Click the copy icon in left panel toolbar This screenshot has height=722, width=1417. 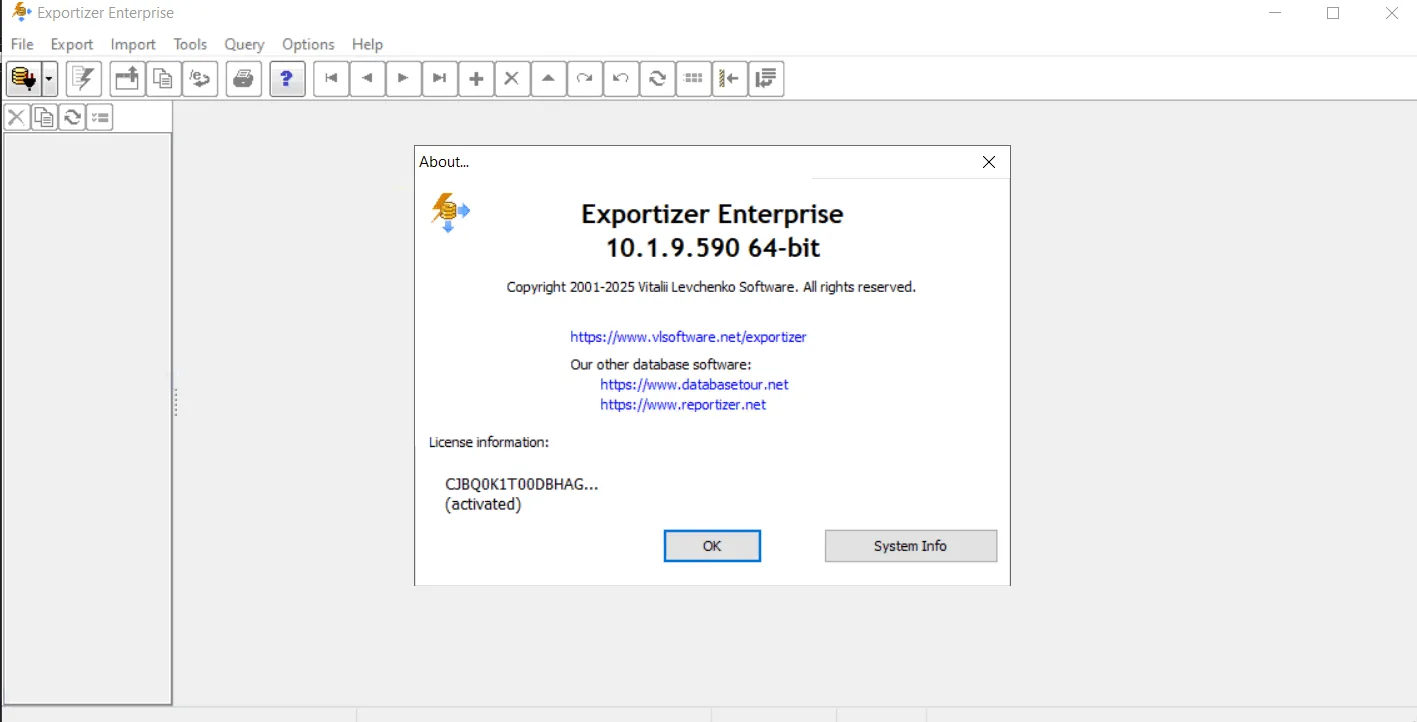coord(44,117)
